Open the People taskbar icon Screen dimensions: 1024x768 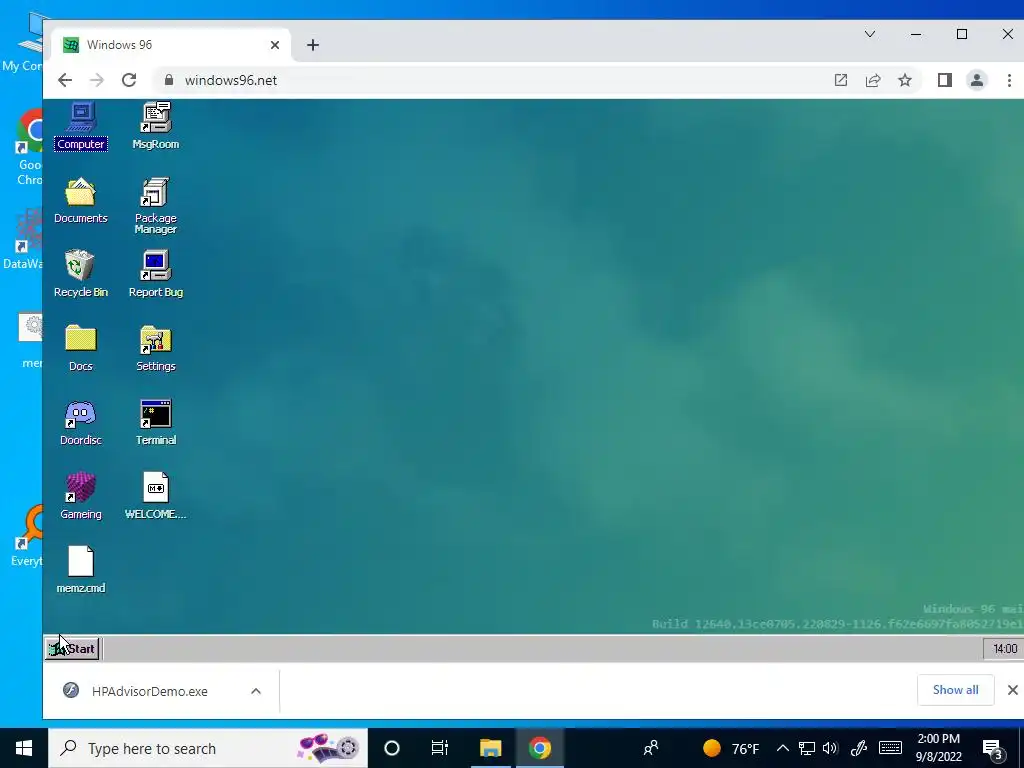point(651,748)
